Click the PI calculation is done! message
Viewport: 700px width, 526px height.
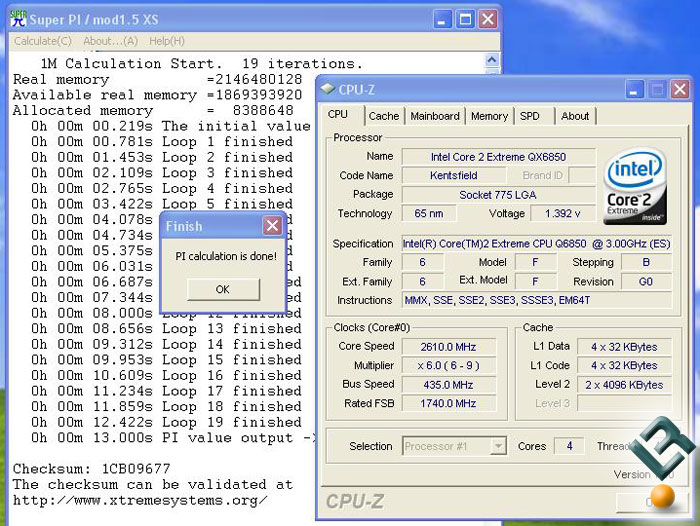[x=226, y=256]
